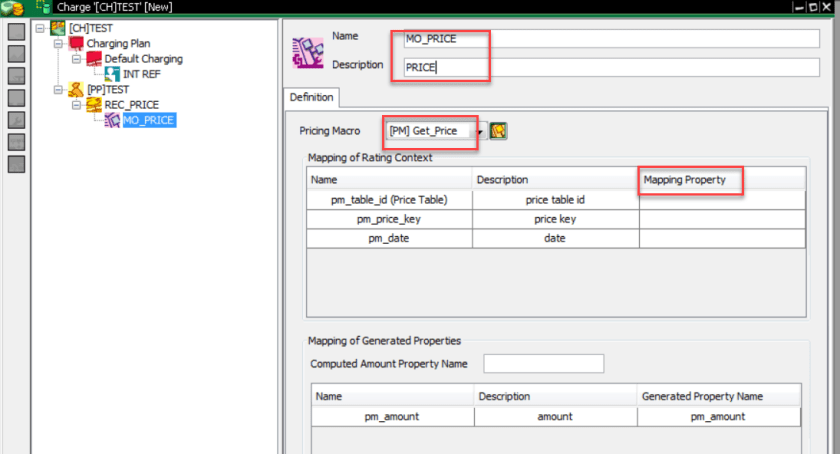Open the Pricing Macro dropdown arrow
The image size is (840, 454).
coord(480,131)
